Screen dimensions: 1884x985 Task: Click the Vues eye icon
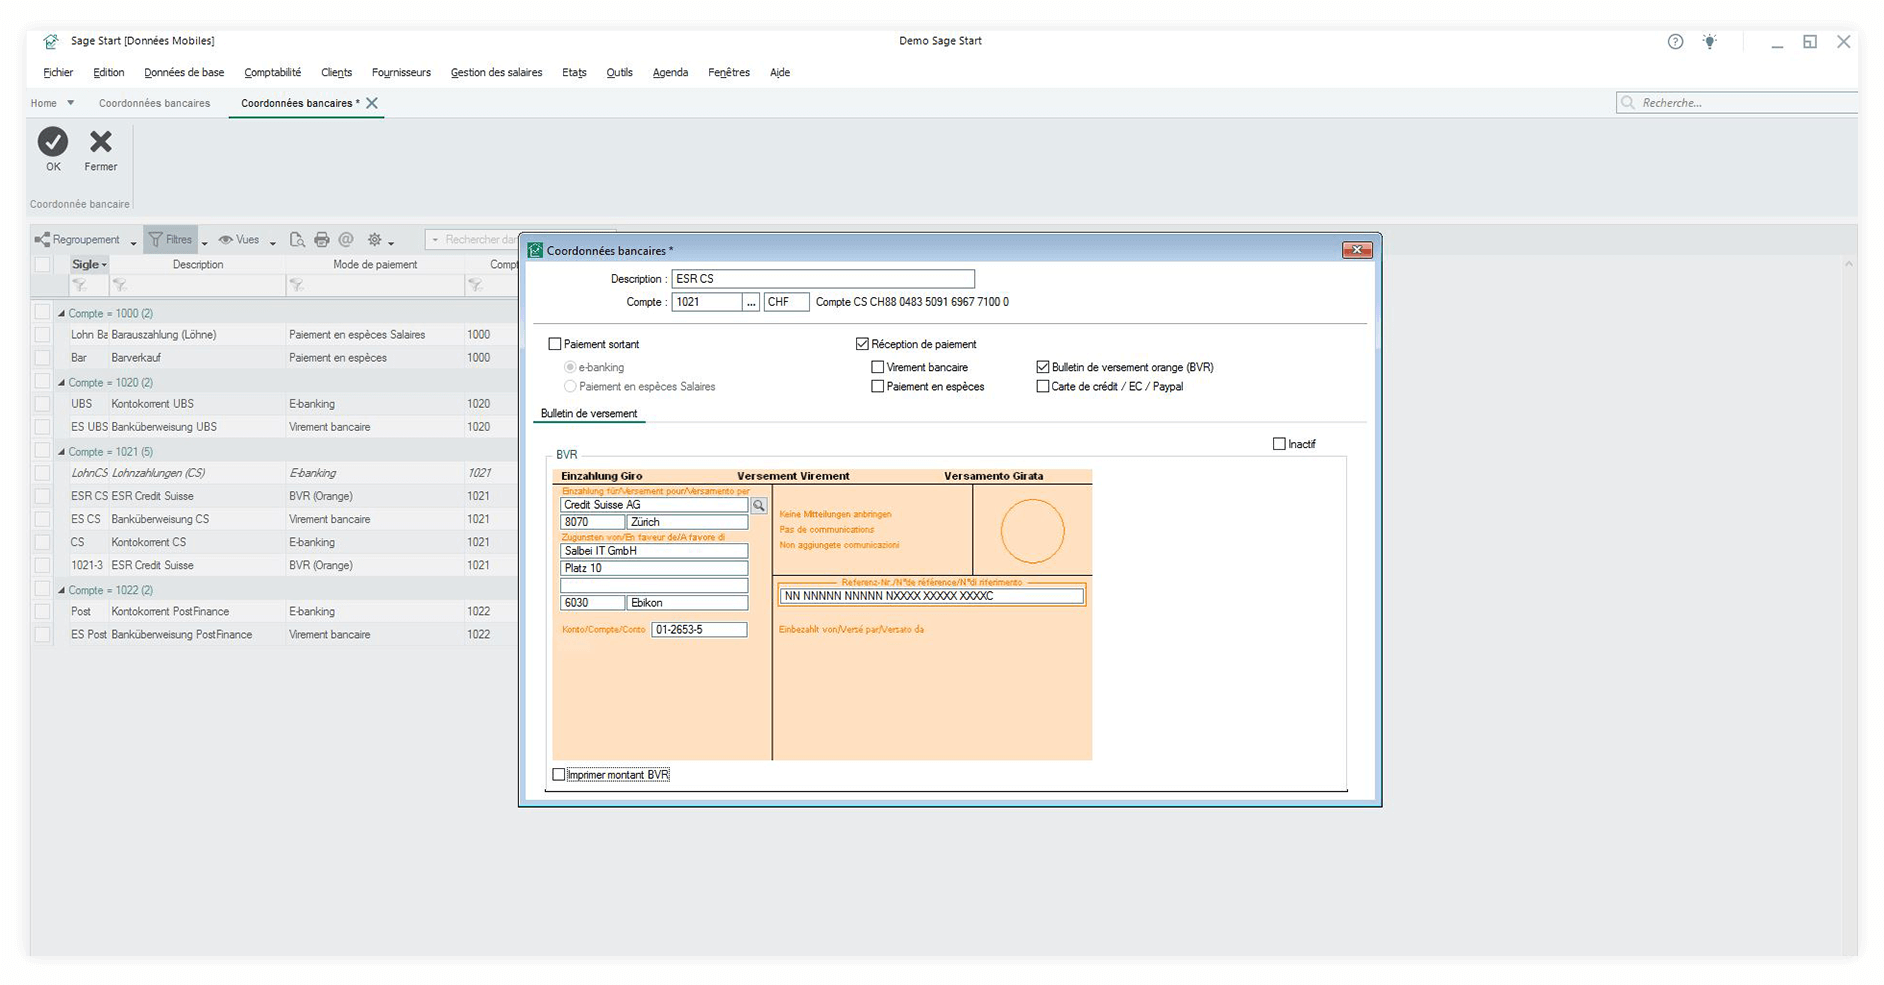point(226,240)
